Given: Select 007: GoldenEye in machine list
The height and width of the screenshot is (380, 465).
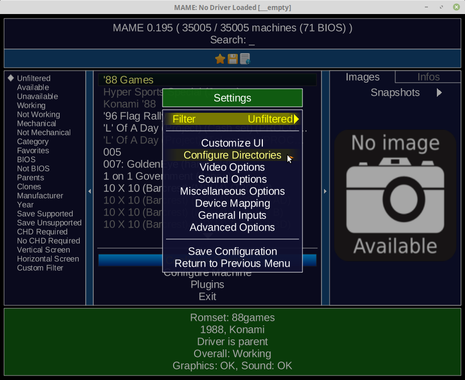Looking at the screenshot, I should coord(132,164).
